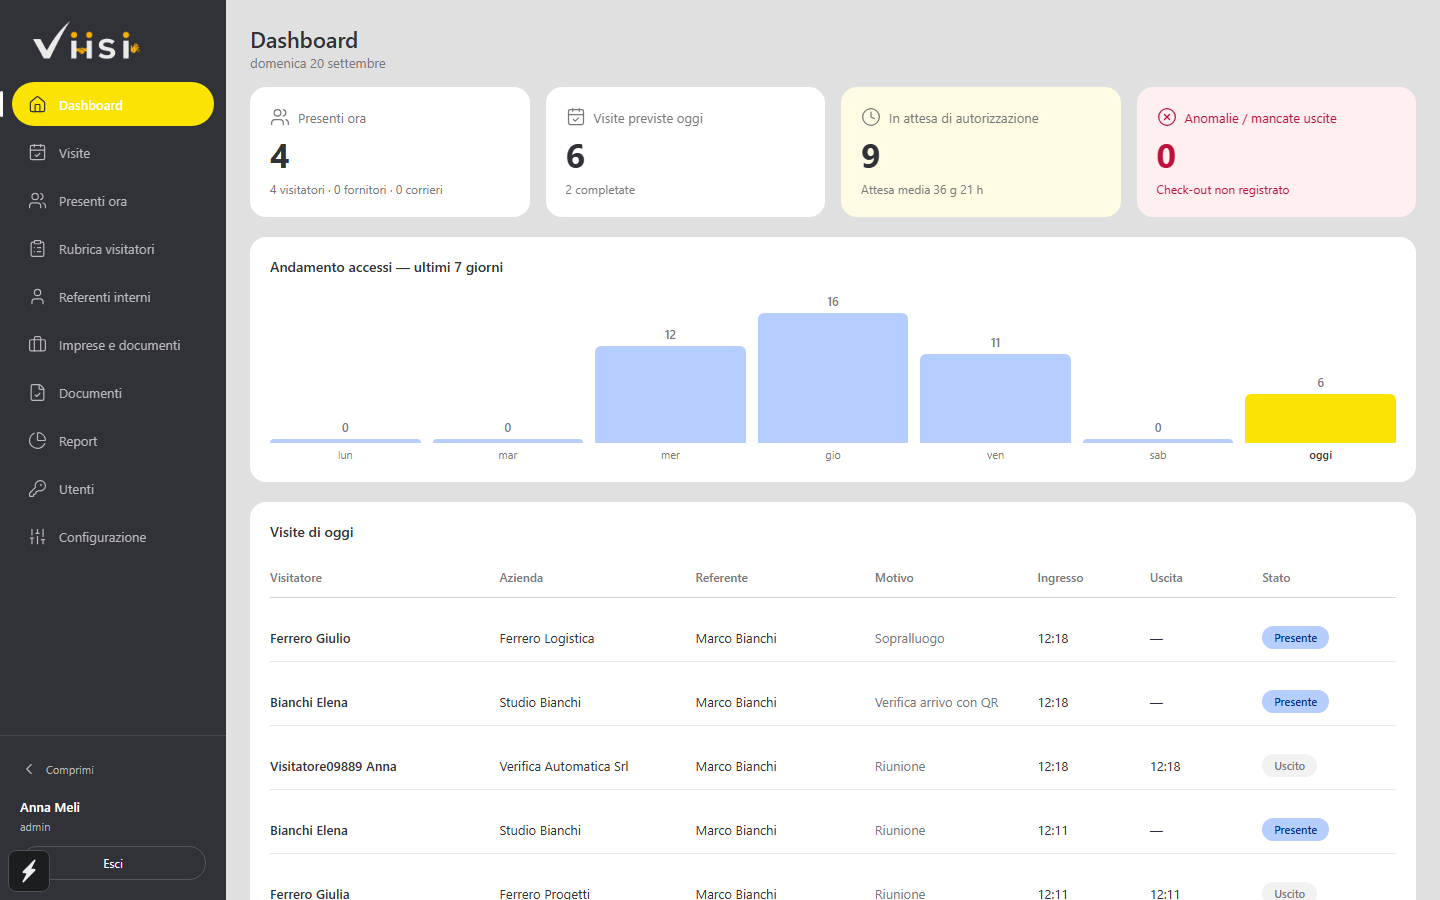Click Presente badge for Ferrero Giulio
Viewport: 1440px width, 900px height.
point(1295,638)
